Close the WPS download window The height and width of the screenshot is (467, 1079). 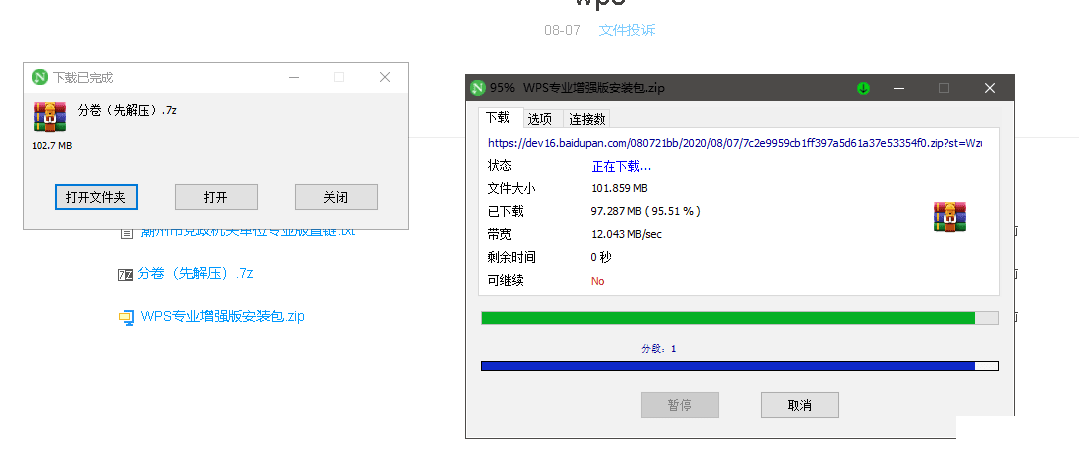[x=990, y=88]
